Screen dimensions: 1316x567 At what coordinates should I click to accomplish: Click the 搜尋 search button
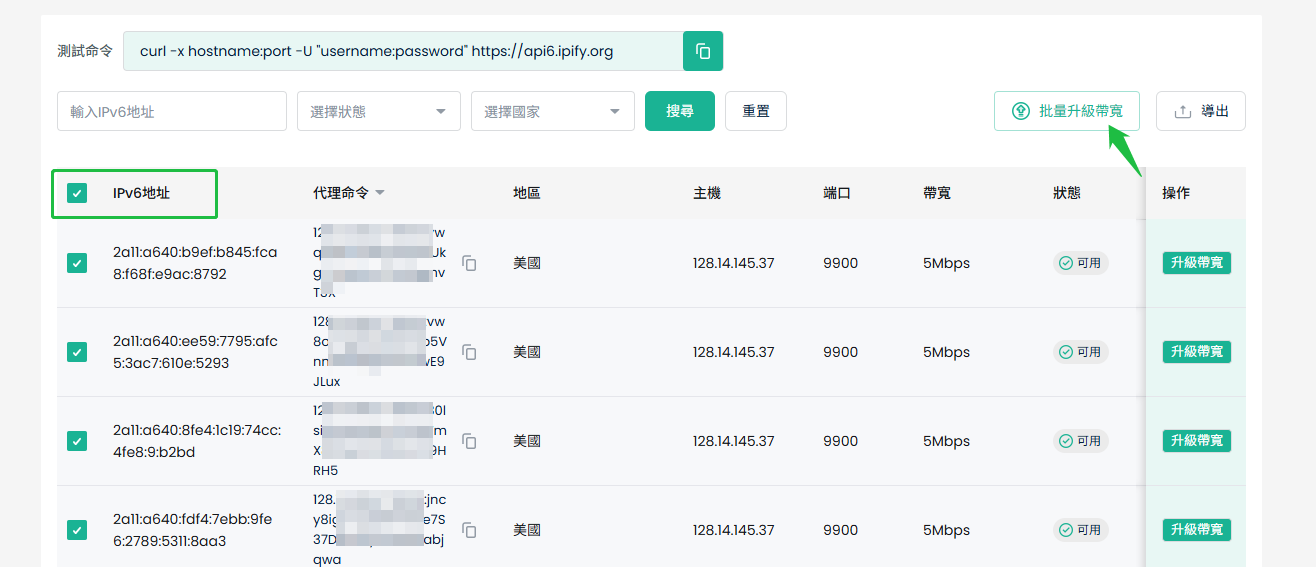(x=680, y=111)
